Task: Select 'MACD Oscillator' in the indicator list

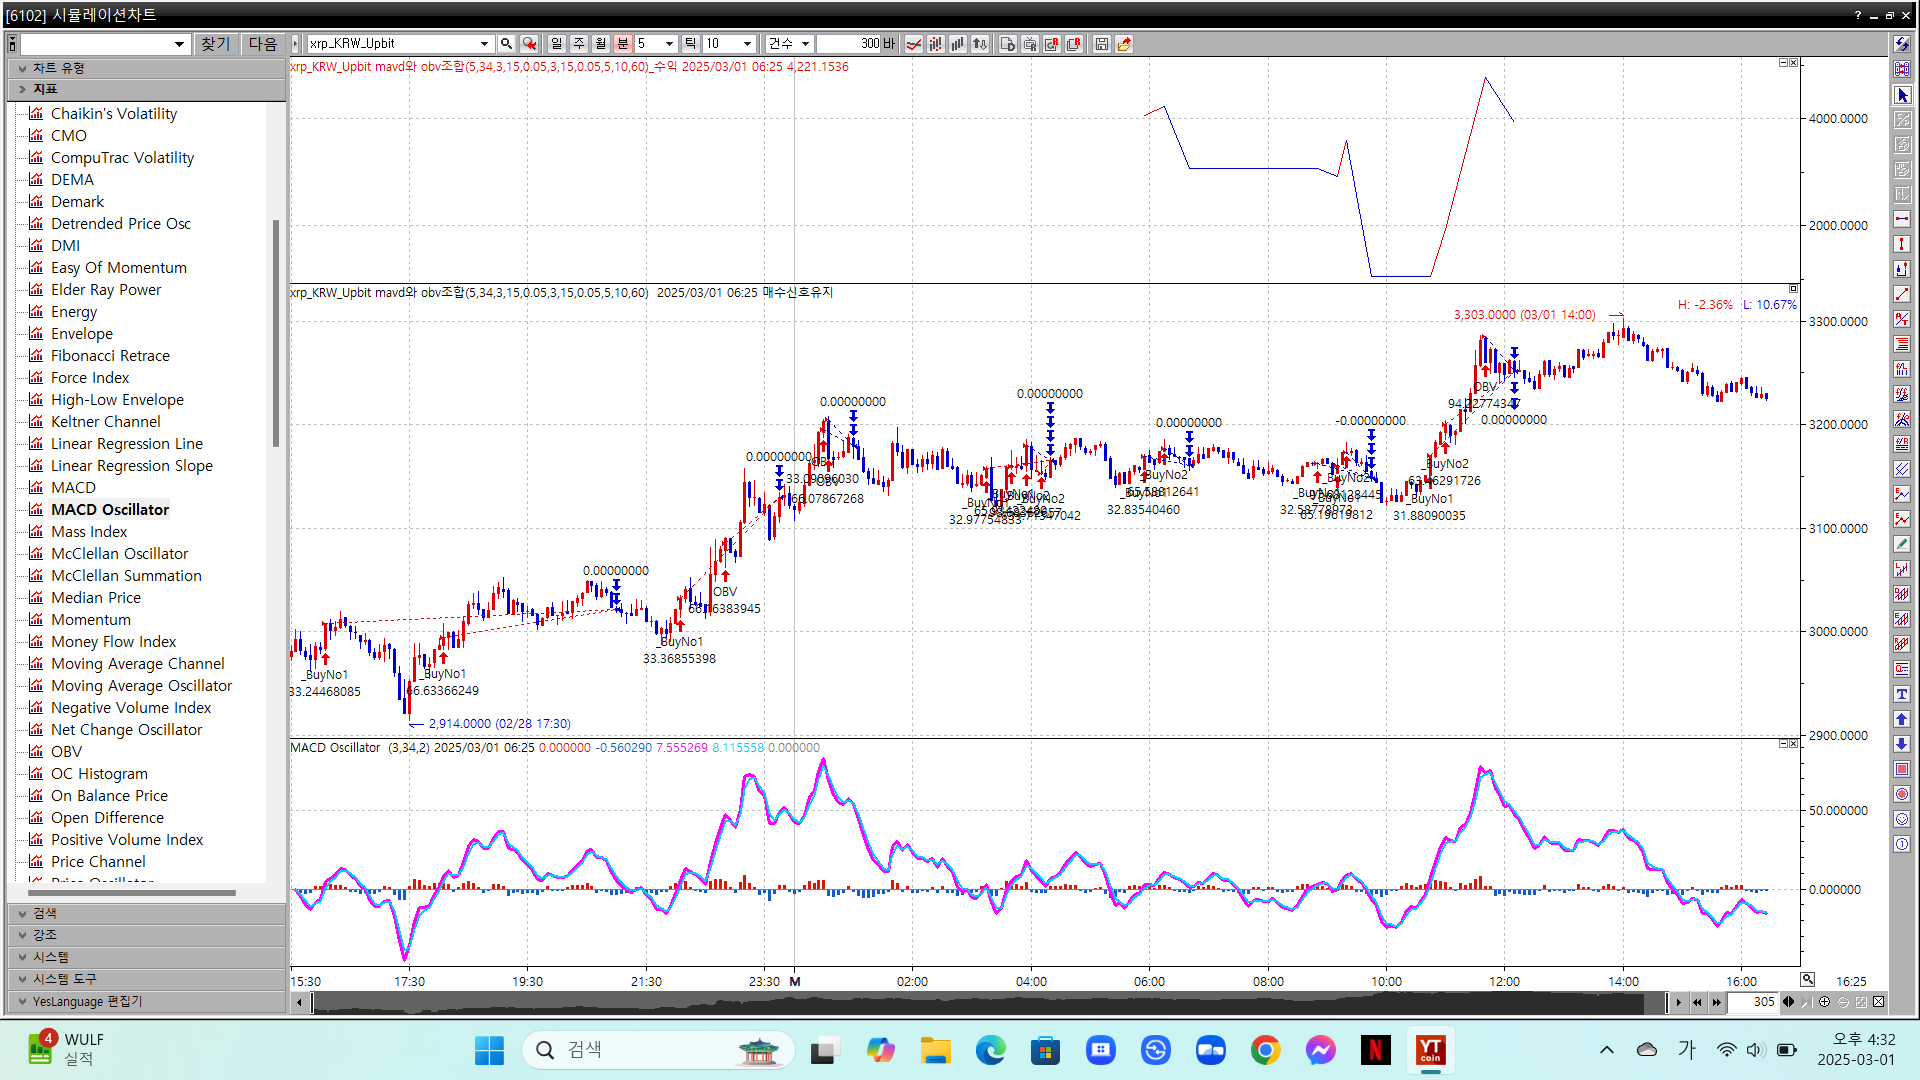Action: [x=110, y=509]
